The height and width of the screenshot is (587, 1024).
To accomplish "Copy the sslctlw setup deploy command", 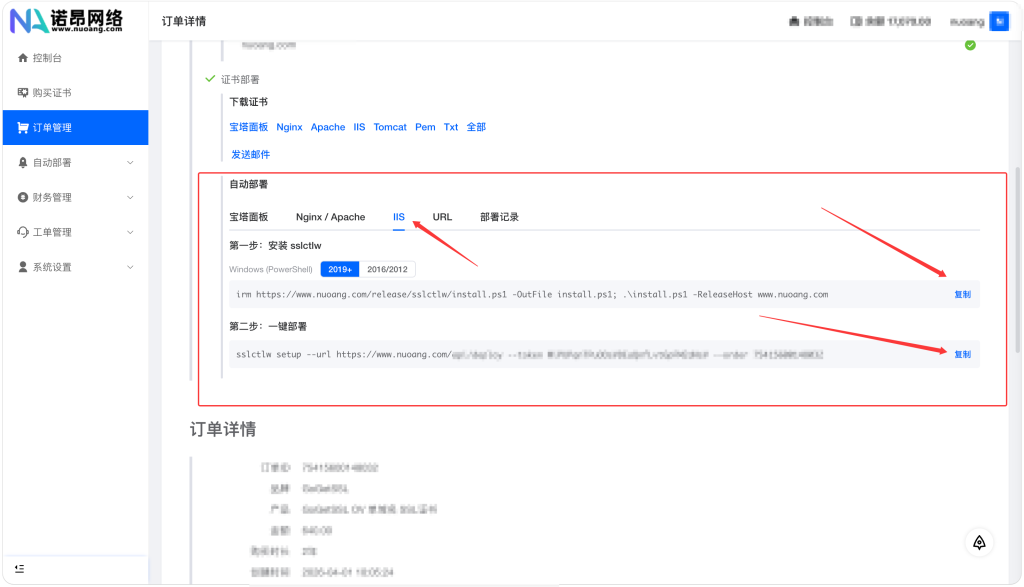I will pos(963,355).
